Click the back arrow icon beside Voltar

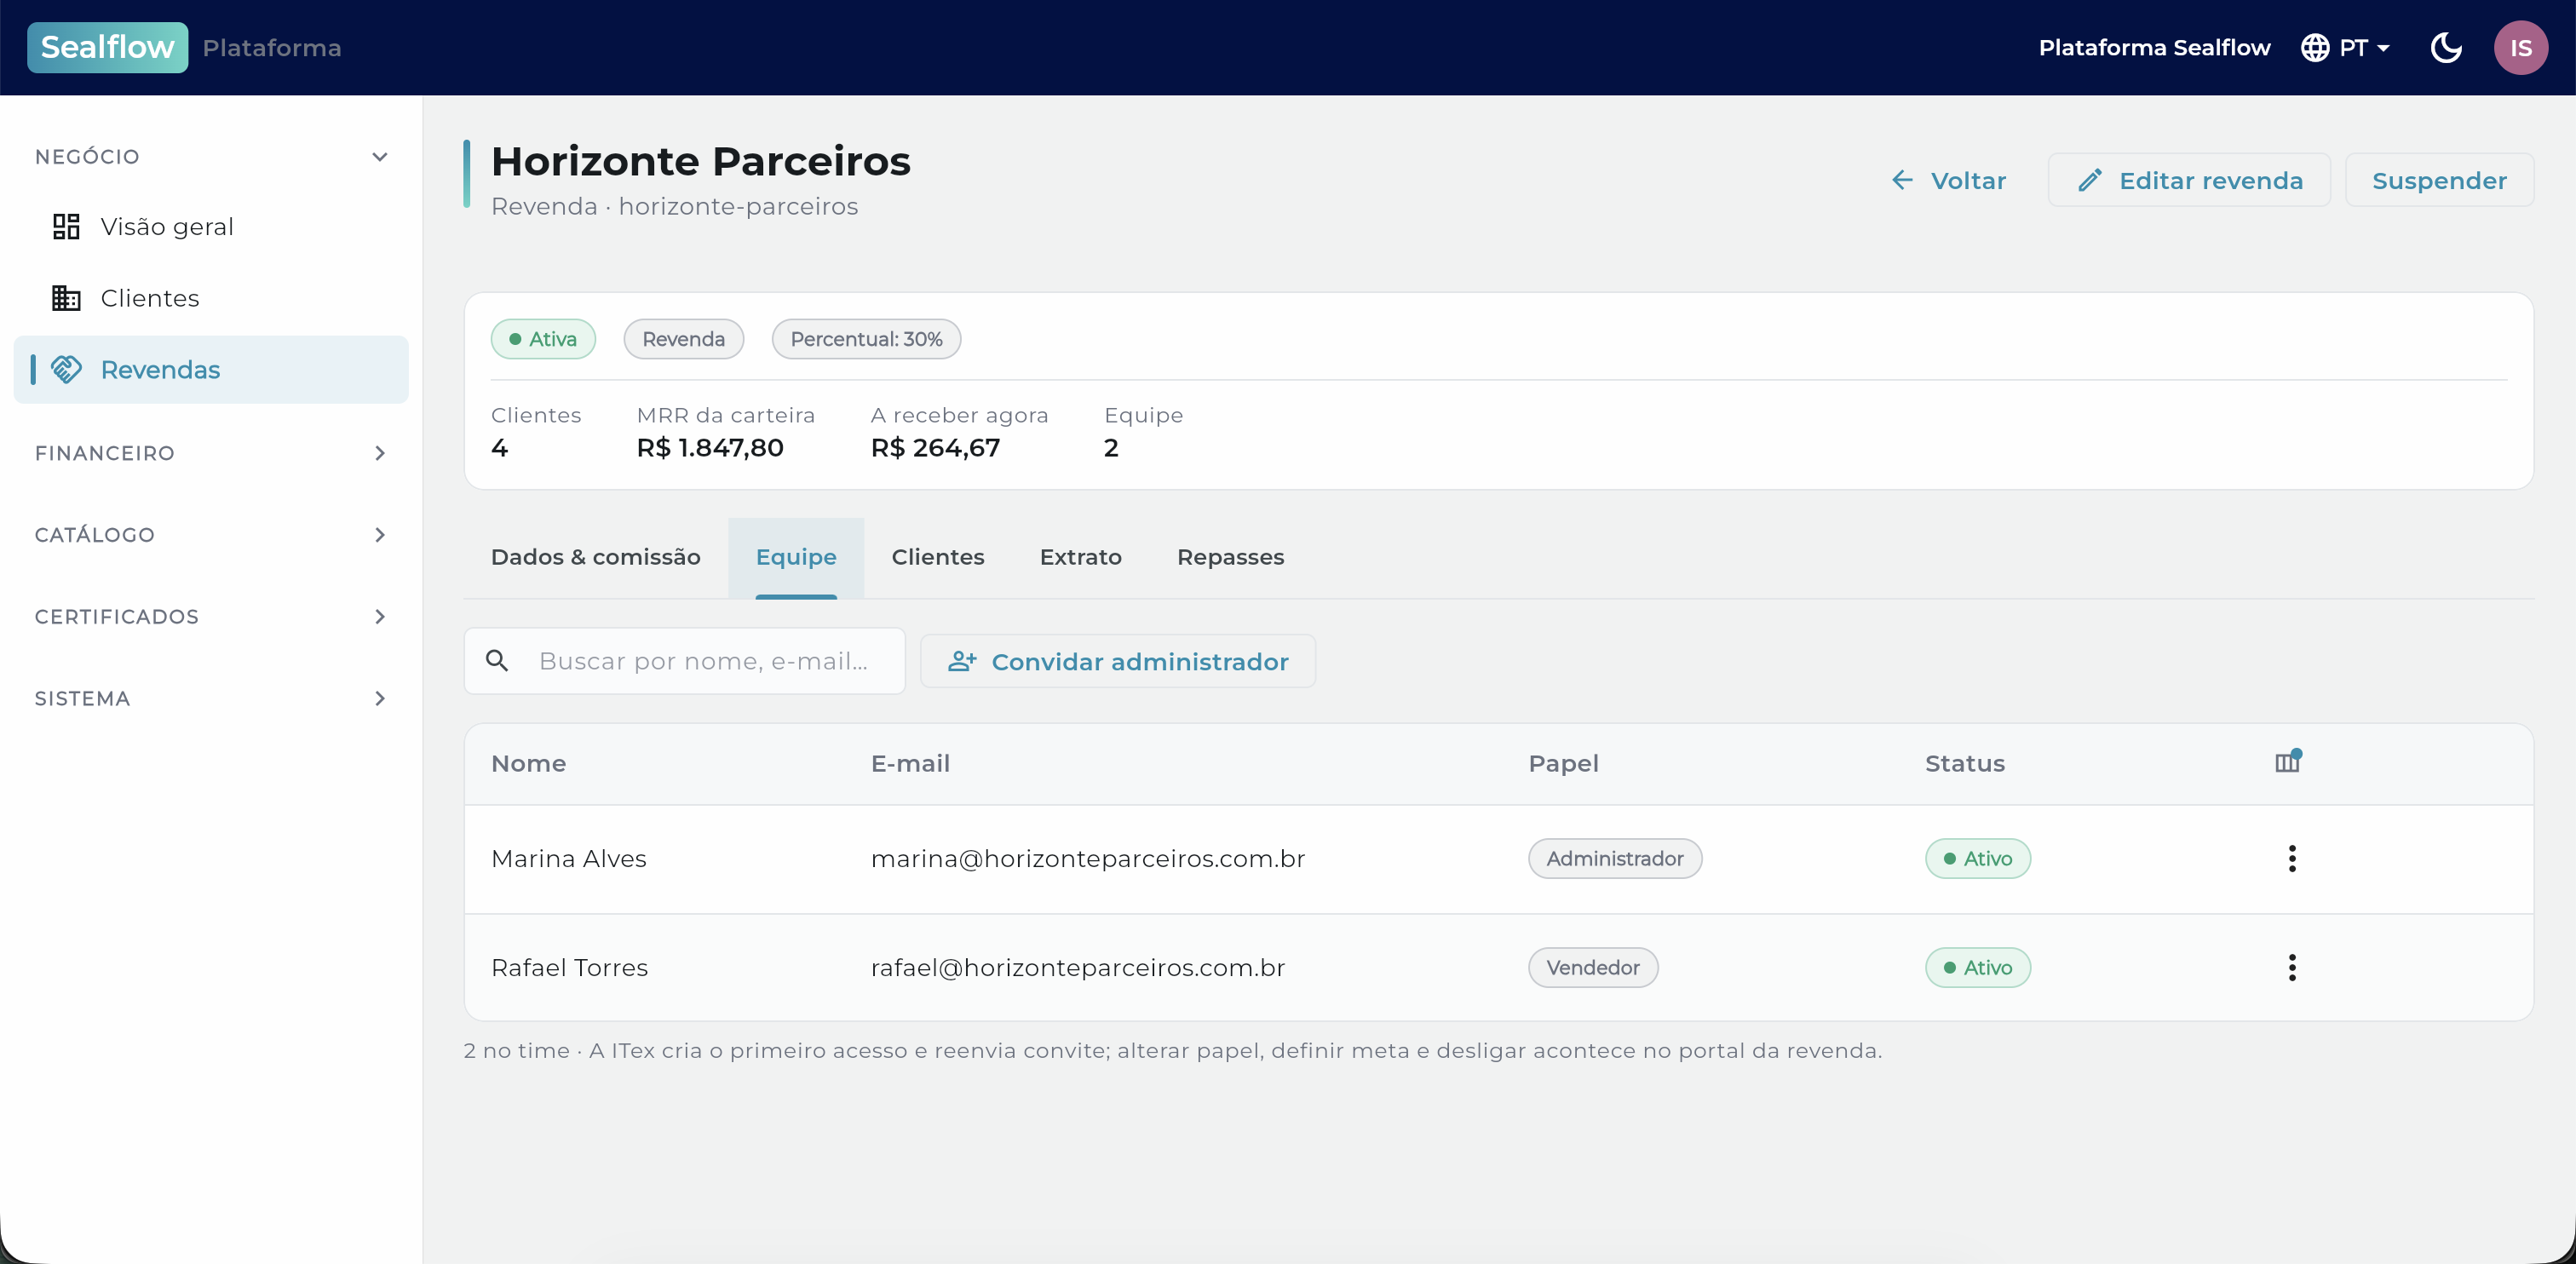[x=1902, y=180]
